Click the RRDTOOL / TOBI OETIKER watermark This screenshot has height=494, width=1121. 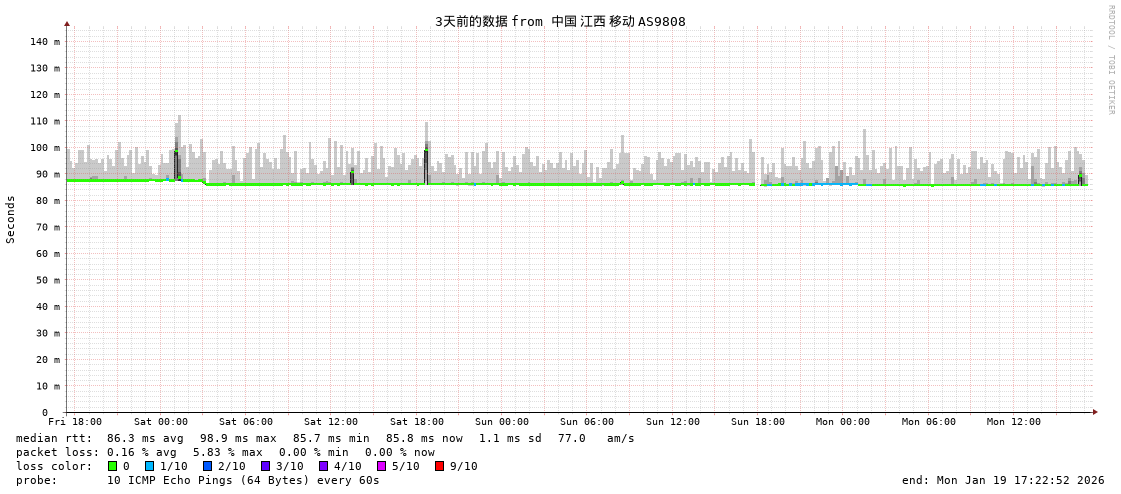click(1110, 60)
